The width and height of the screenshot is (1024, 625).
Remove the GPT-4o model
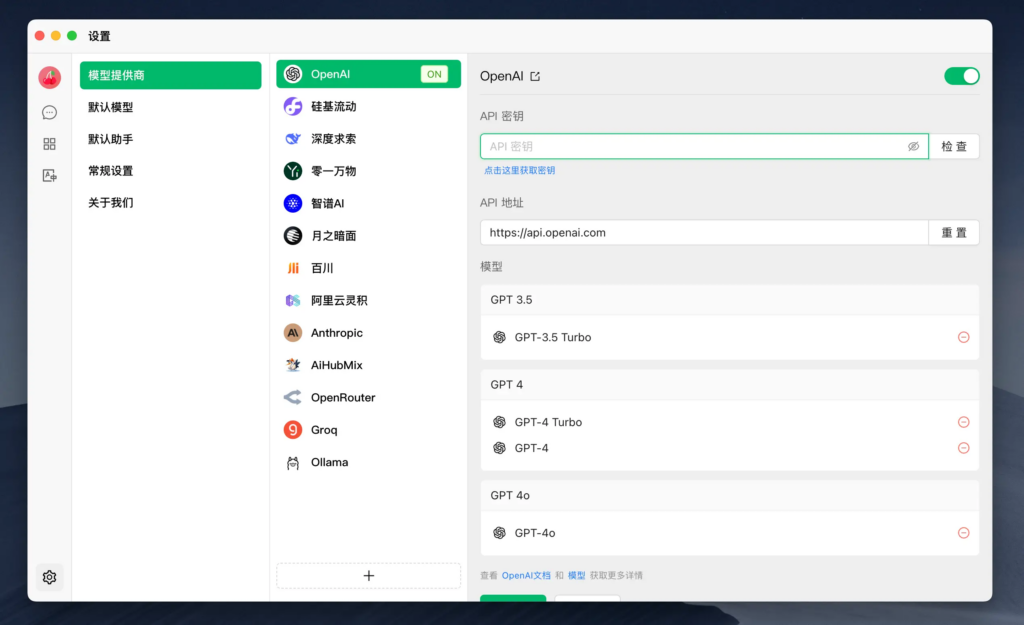coord(963,533)
